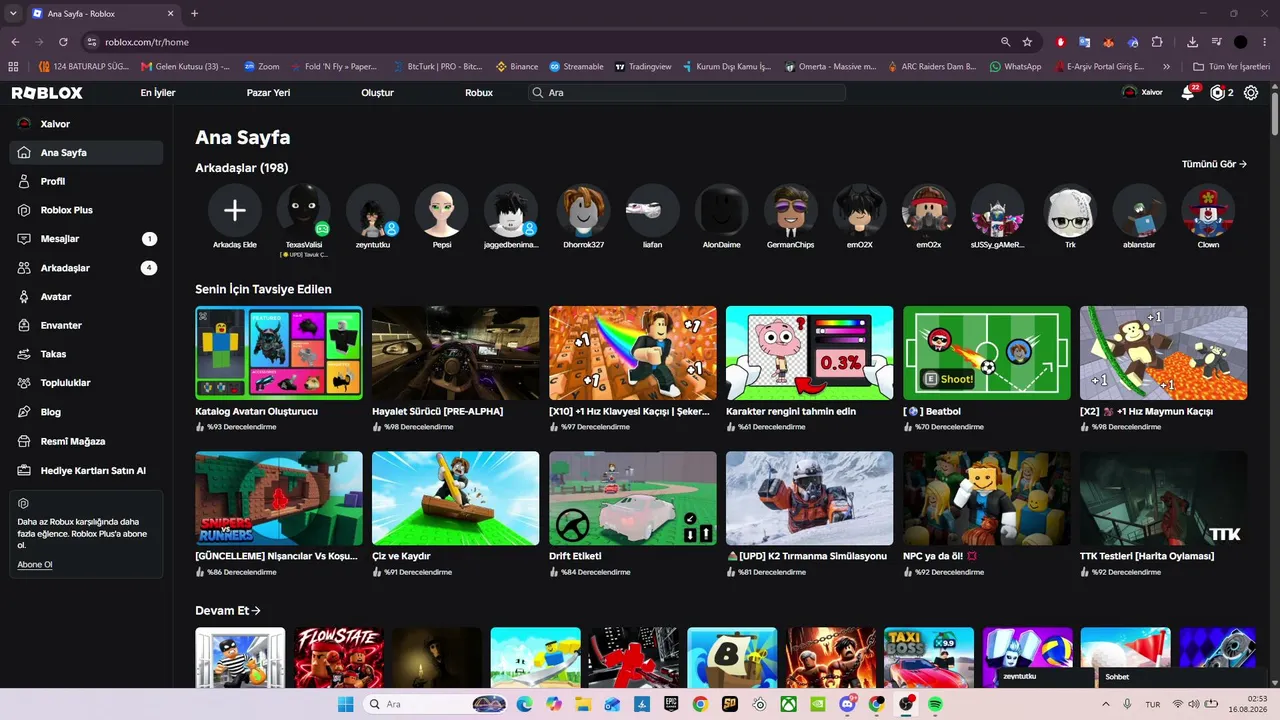The height and width of the screenshot is (720, 1280).
Task: Open the WhatsApp bookmark
Action: pos(1015,67)
